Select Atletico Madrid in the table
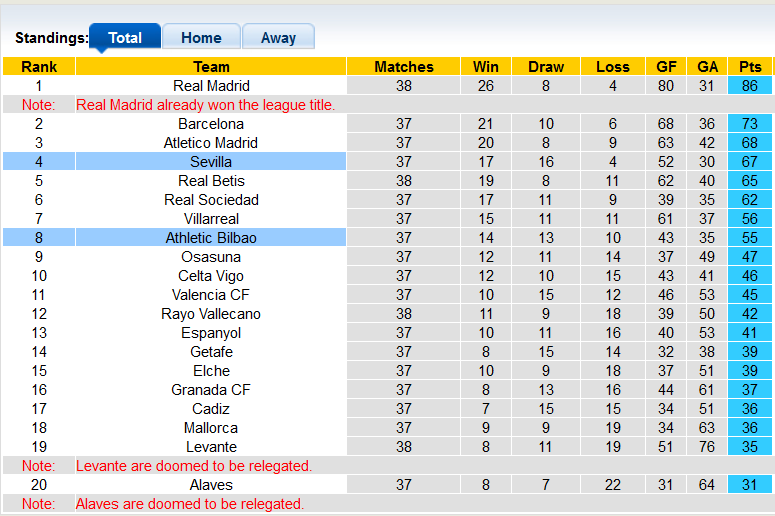This screenshot has width=775, height=516. (x=211, y=143)
